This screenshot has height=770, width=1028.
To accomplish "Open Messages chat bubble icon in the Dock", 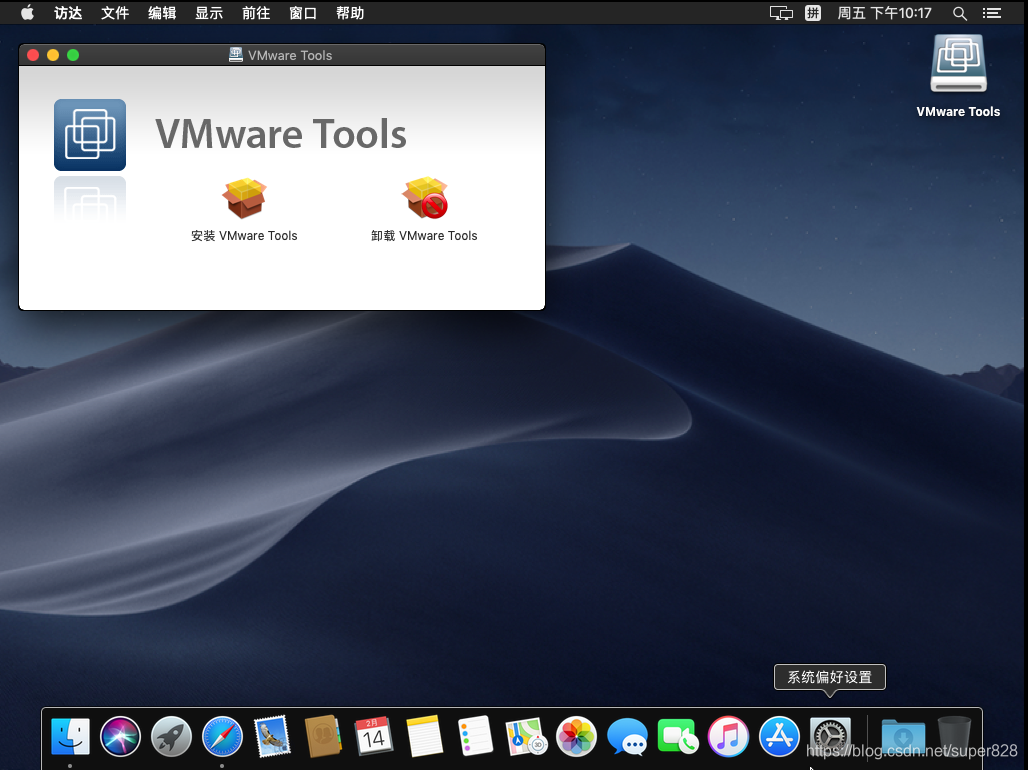I will click(627, 736).
